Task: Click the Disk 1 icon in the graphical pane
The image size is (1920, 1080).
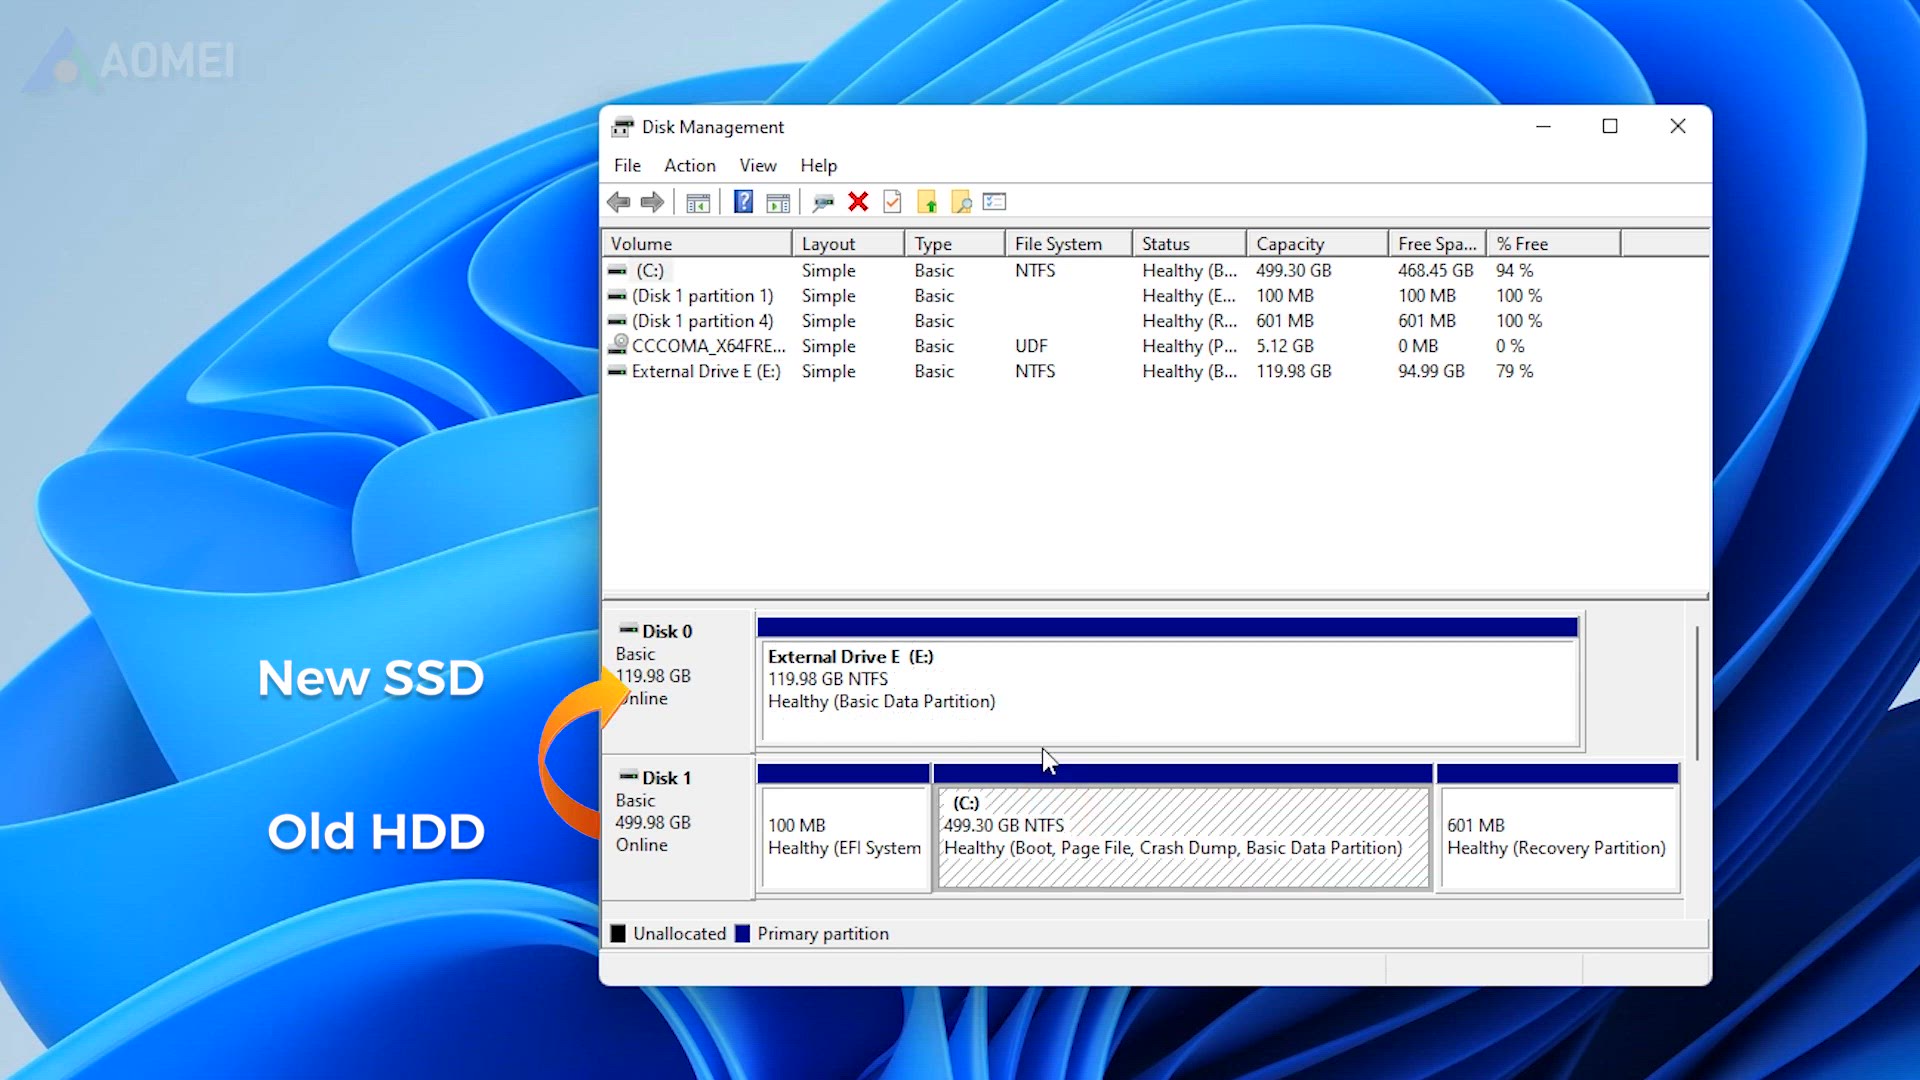Action: [628, 776]
